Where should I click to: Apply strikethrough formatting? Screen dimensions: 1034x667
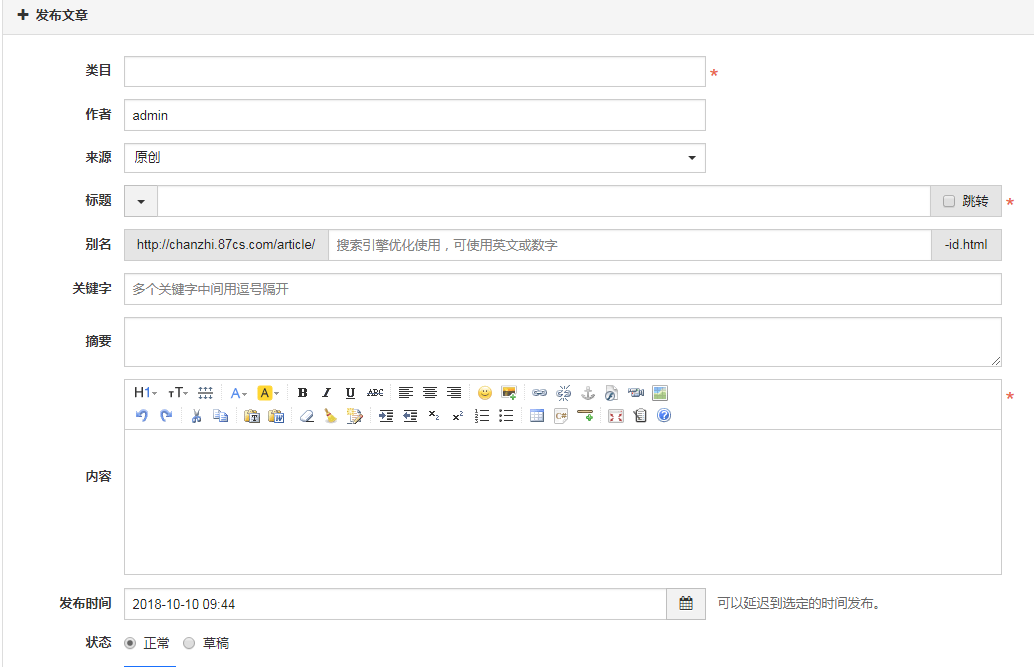point(375,393)
